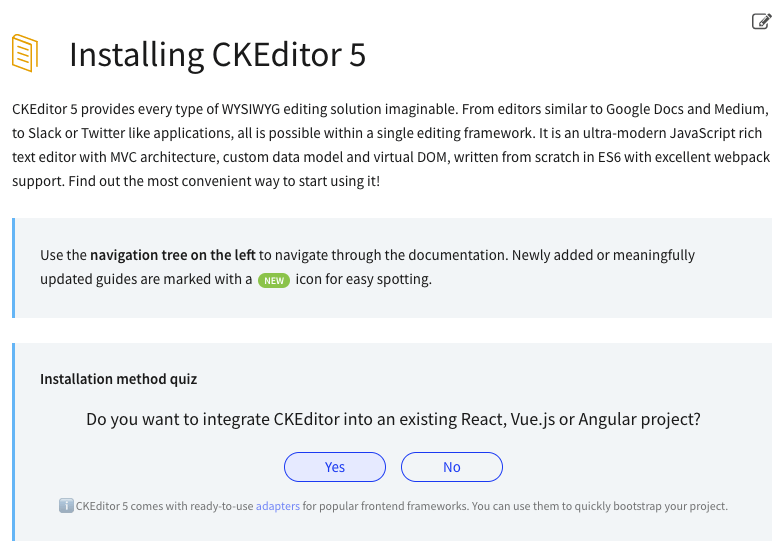The image size is (782, 551).
Task: Click the intro paragraph starting 'CKEditor 5 provides'
Action: point(391,145)
